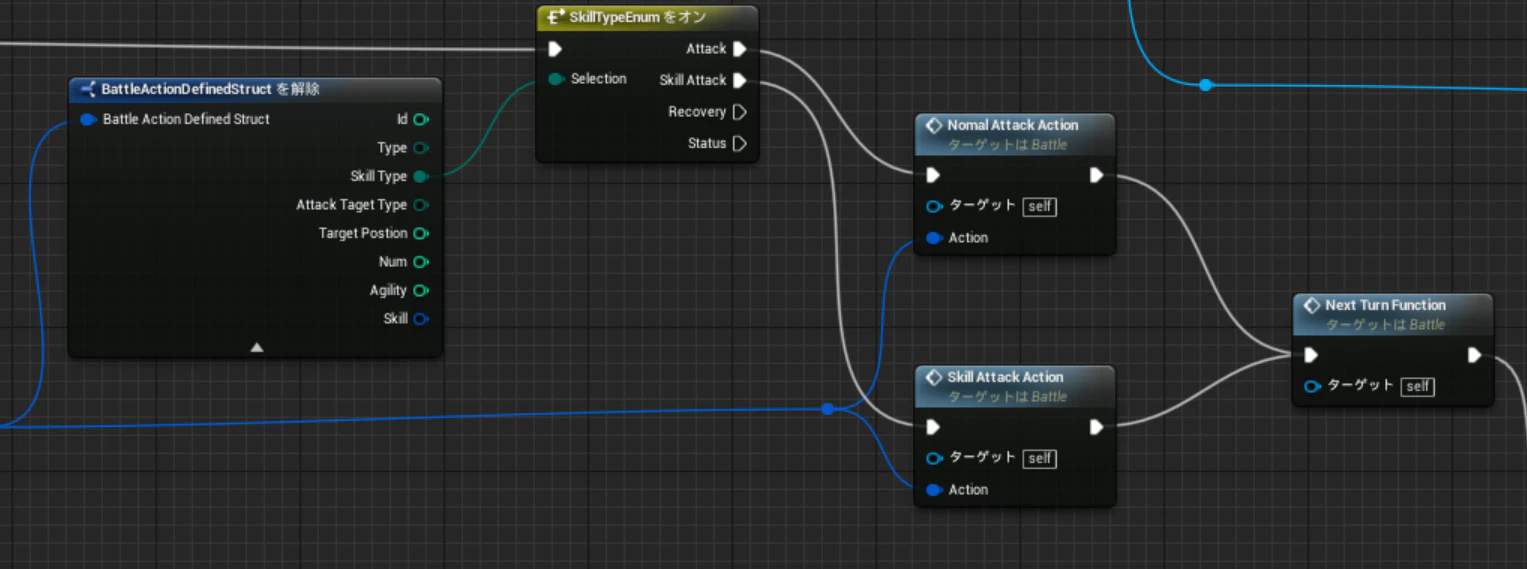1527x569 pixels.
Task: Click the self value on Skill Attack Action
Action: coord(1040,458)
